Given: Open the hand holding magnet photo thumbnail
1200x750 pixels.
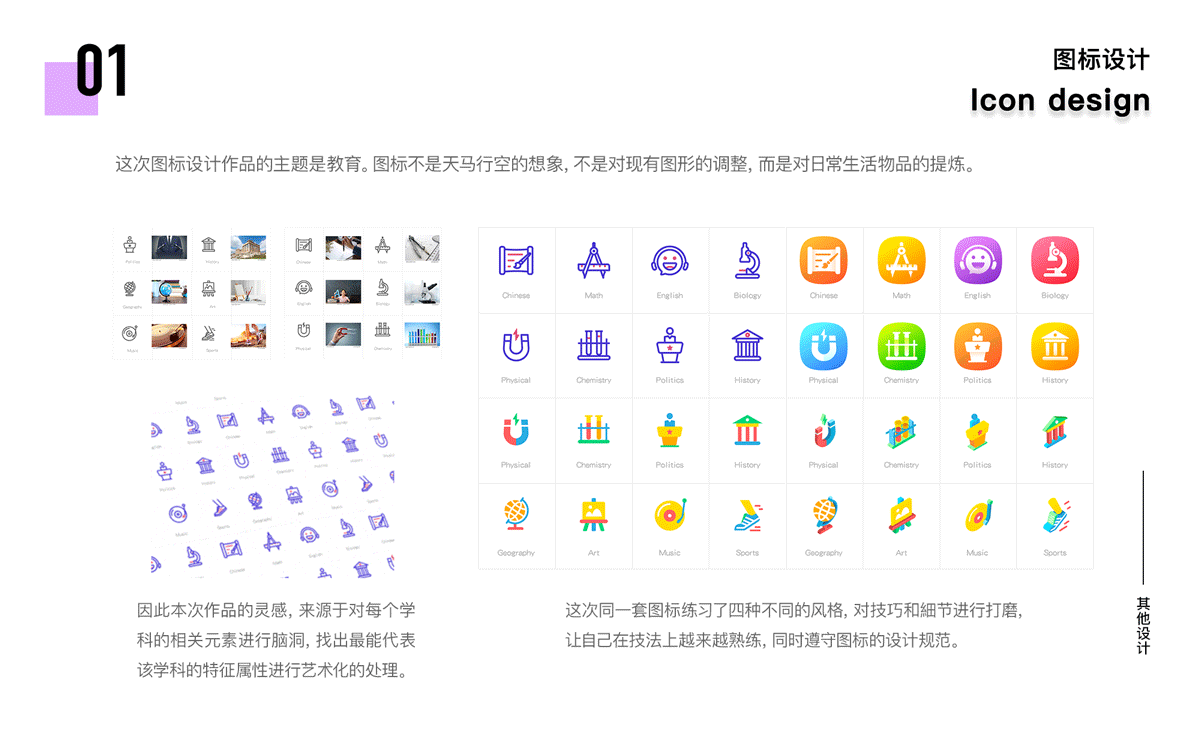Looking at the screenshot, I should tap(343, 334).
